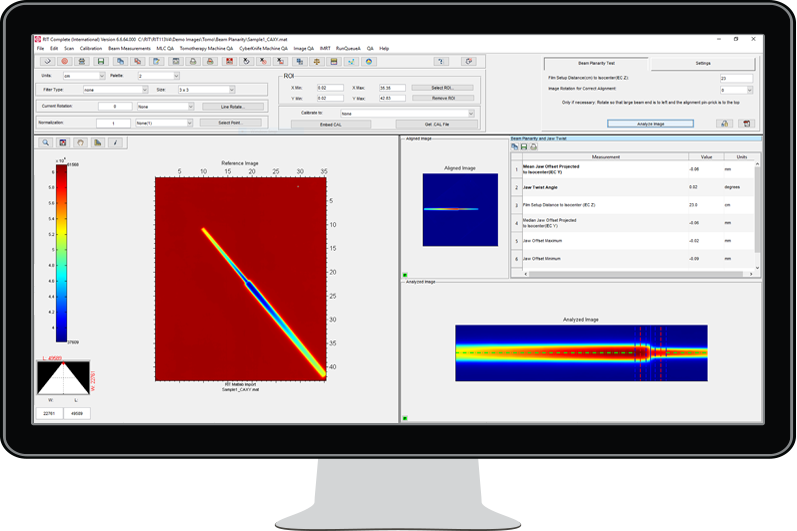Click the Select ROI button
Image resolution: width=797 pixels, height=531 pixels.
coord(443,88)
